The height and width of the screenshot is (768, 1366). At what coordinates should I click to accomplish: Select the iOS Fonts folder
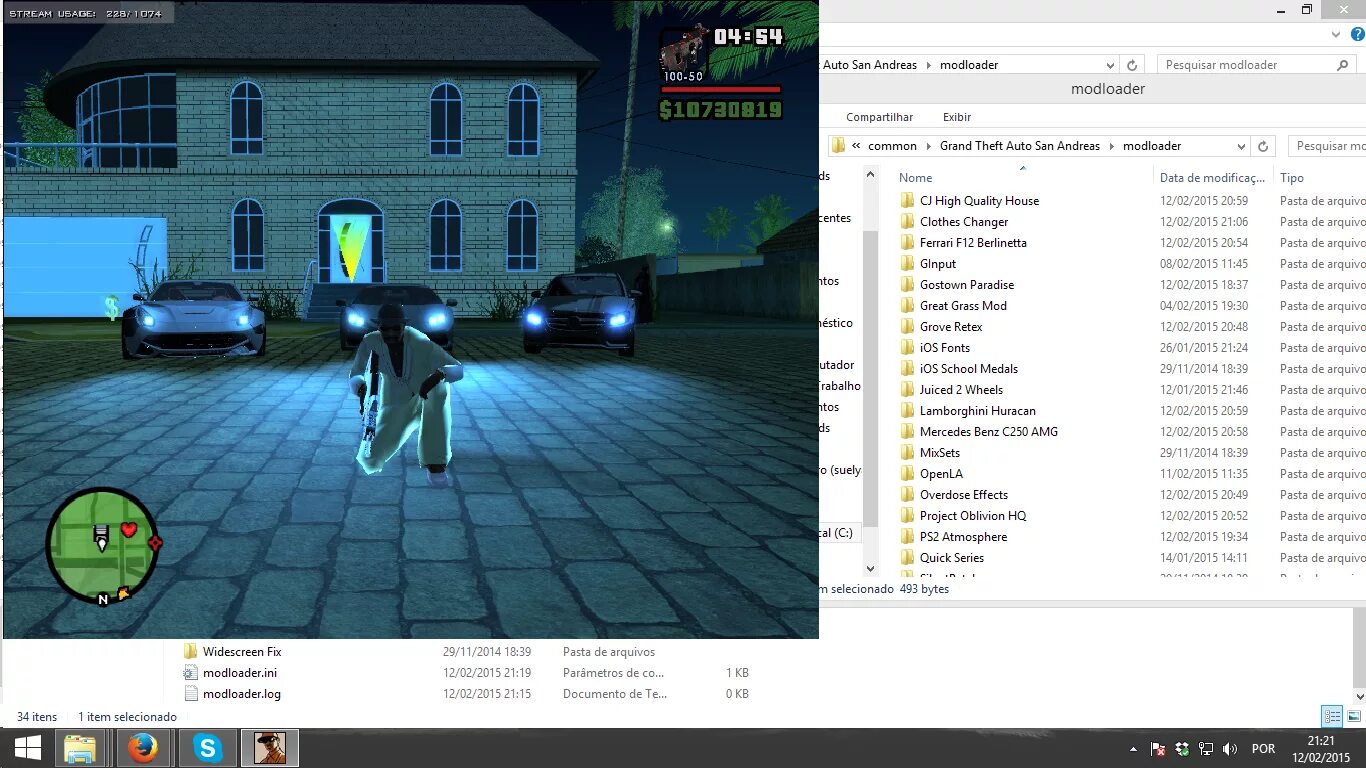coord(945,348)
